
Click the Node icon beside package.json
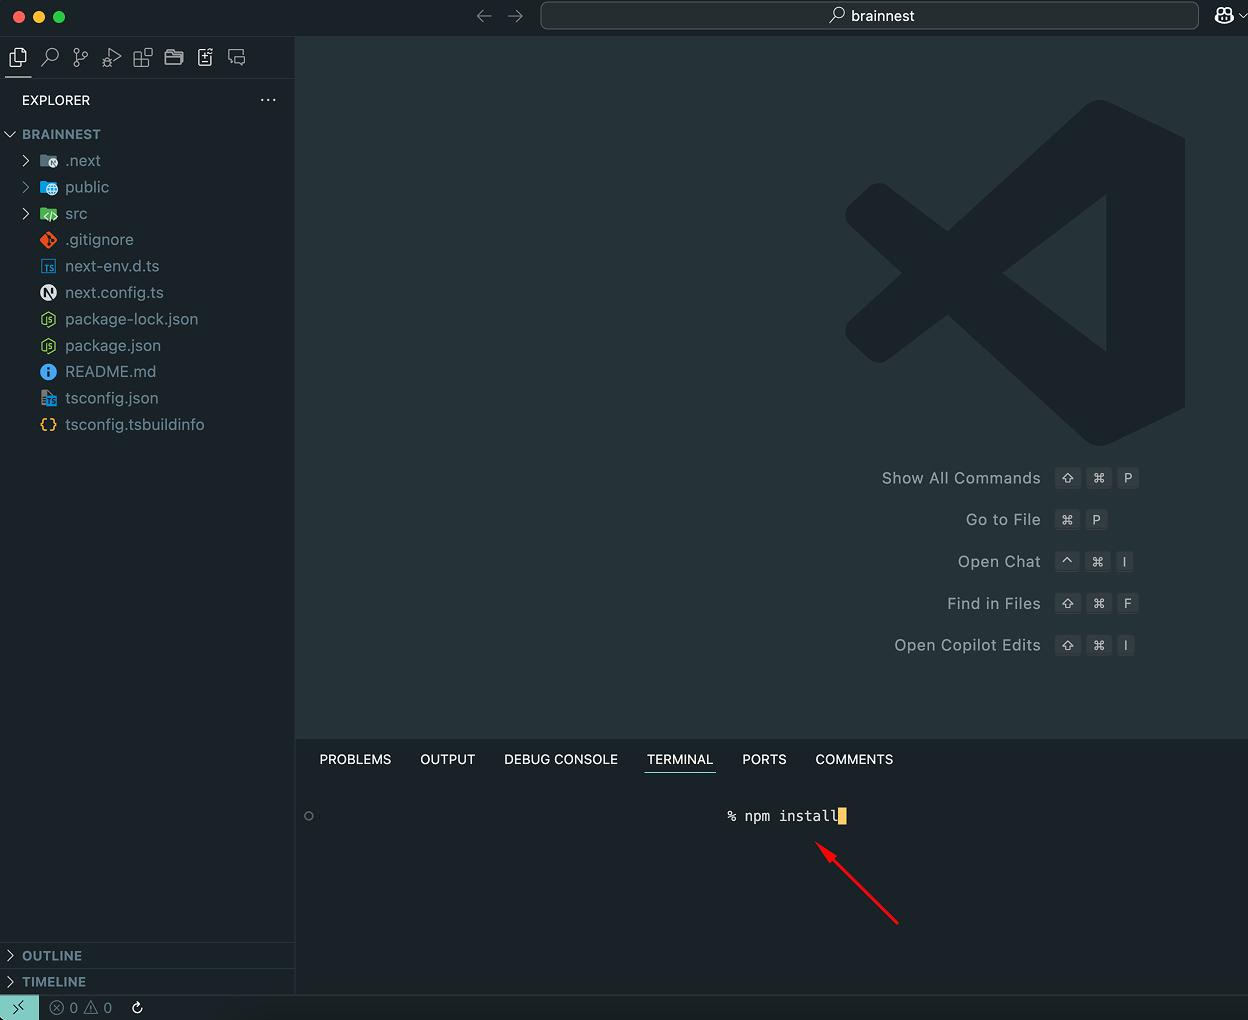pos(48,346)
